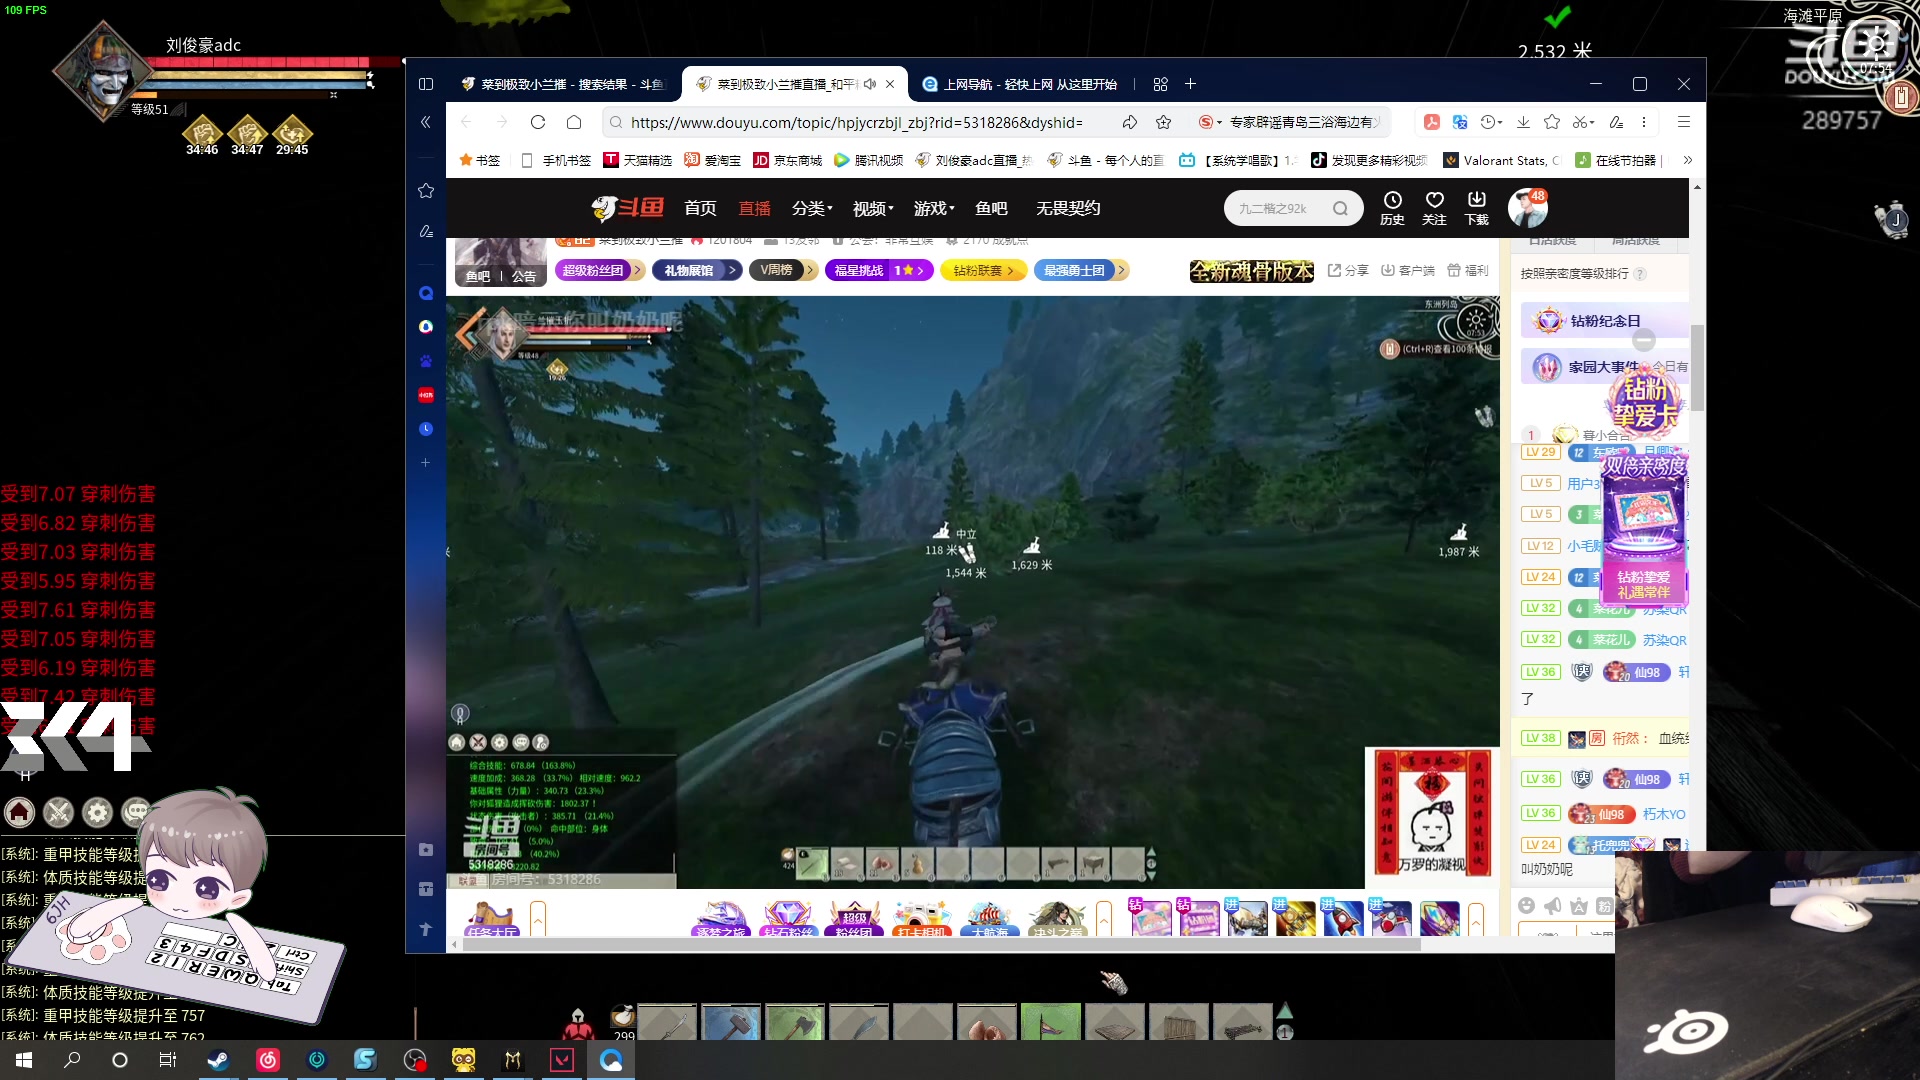This screenshot has height=1080, width=1920.
Task: Open the 福利 gift link
Action: 1468,270
